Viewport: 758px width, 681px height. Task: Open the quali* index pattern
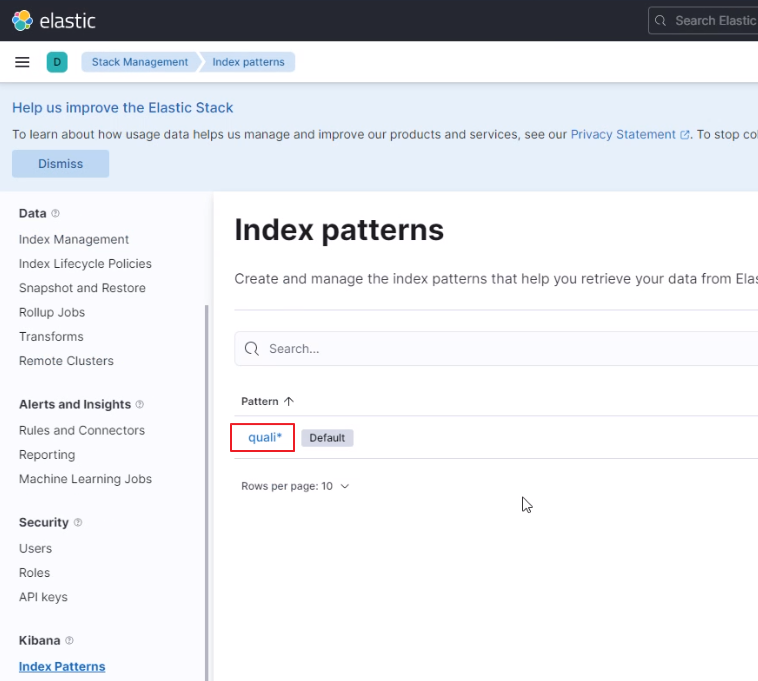pyautogui.click(x=264, y=437)
